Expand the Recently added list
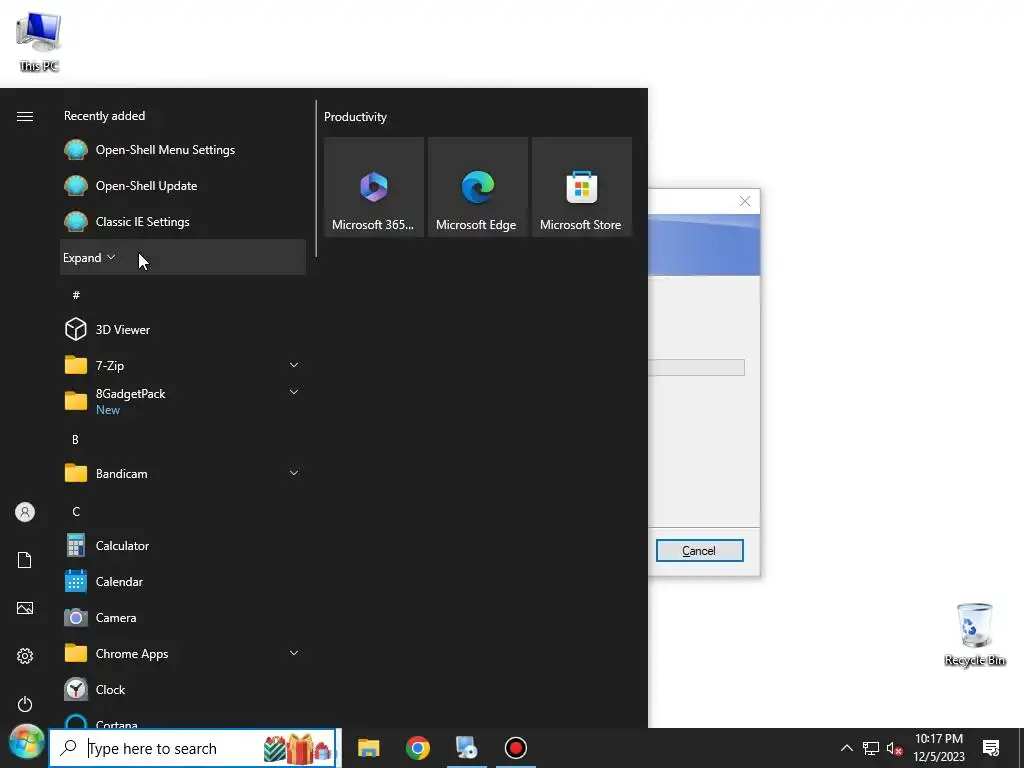Screen dimensions: 1024x768 pos(183,257)
